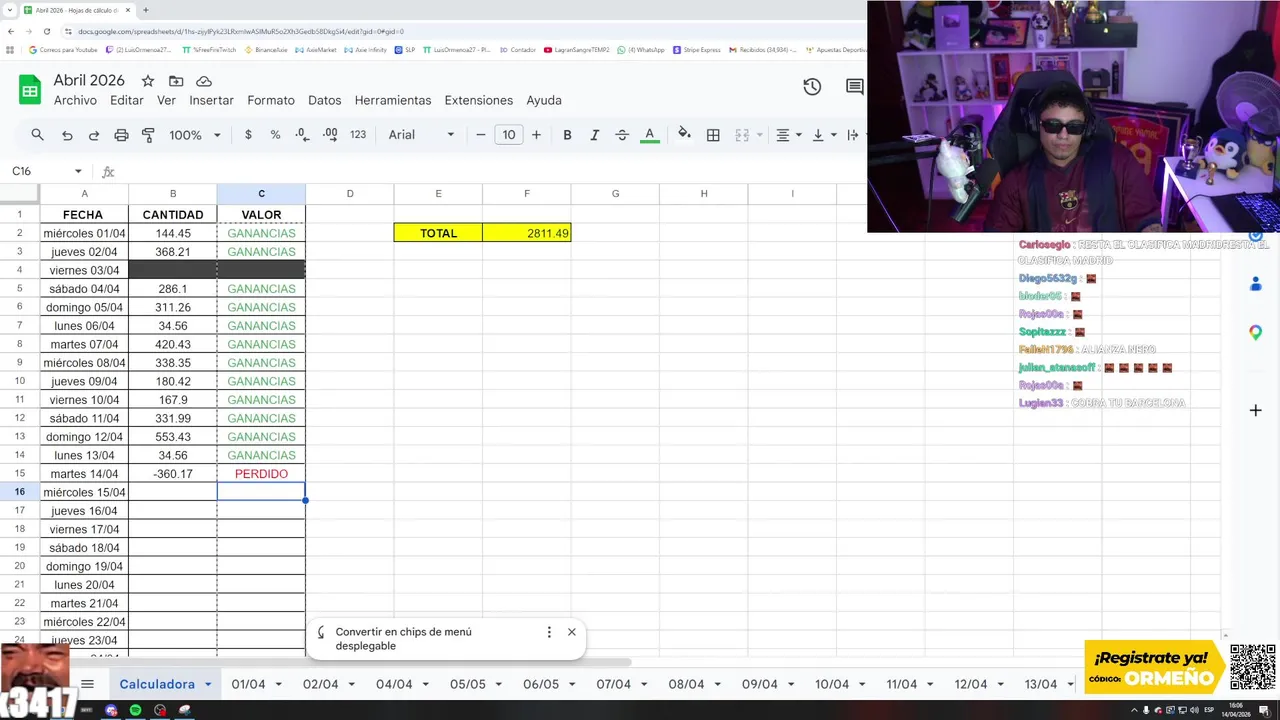
Task: Expand the name box dropdown arrow
Action: [x=78, y=172]
